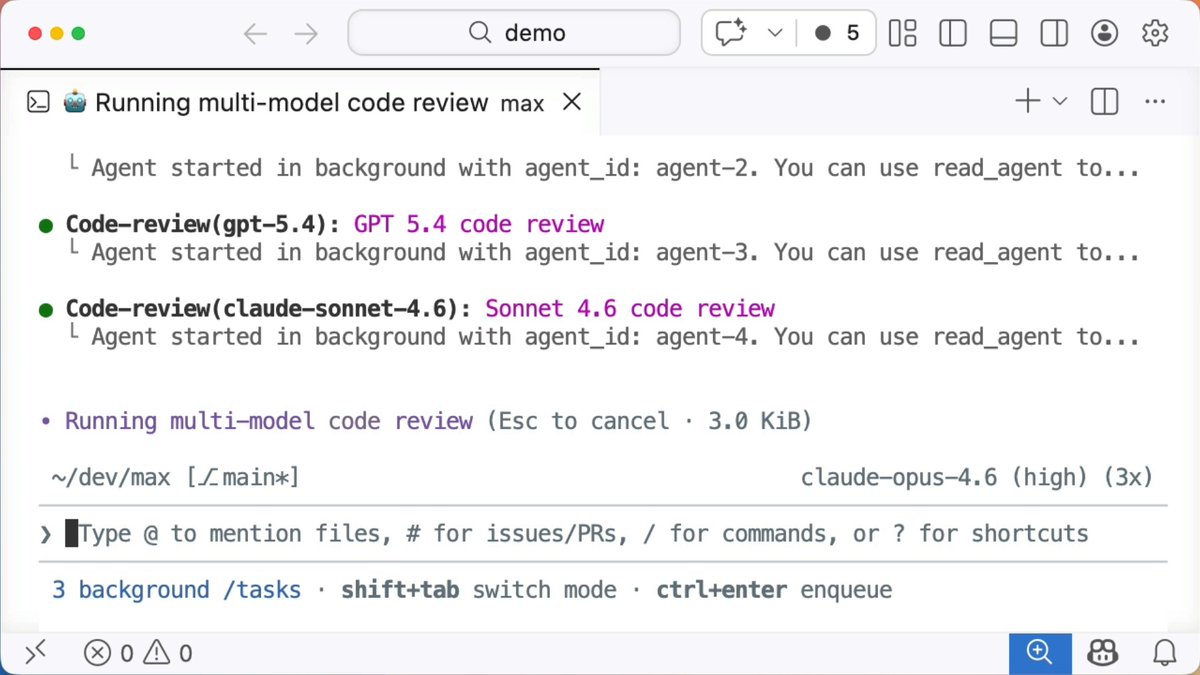Expand the new terminal launch profile chevron
Viewport: 1200px width, 675px height.
click(x=1061, y=101)
